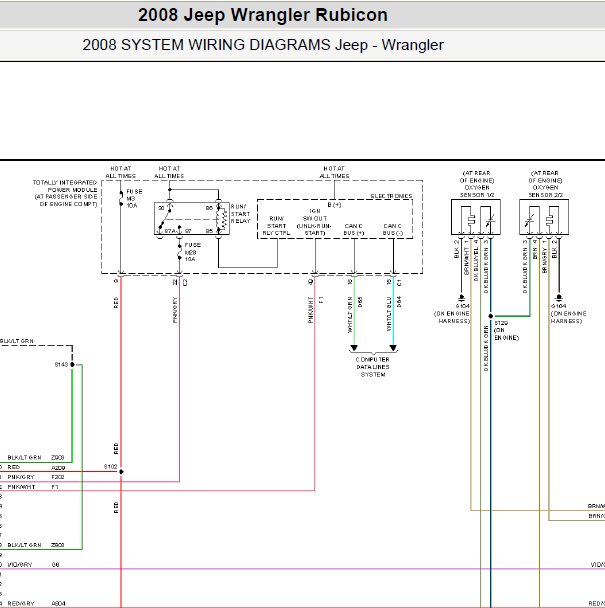Click the 'FUSE M3 10A' label

134,199
